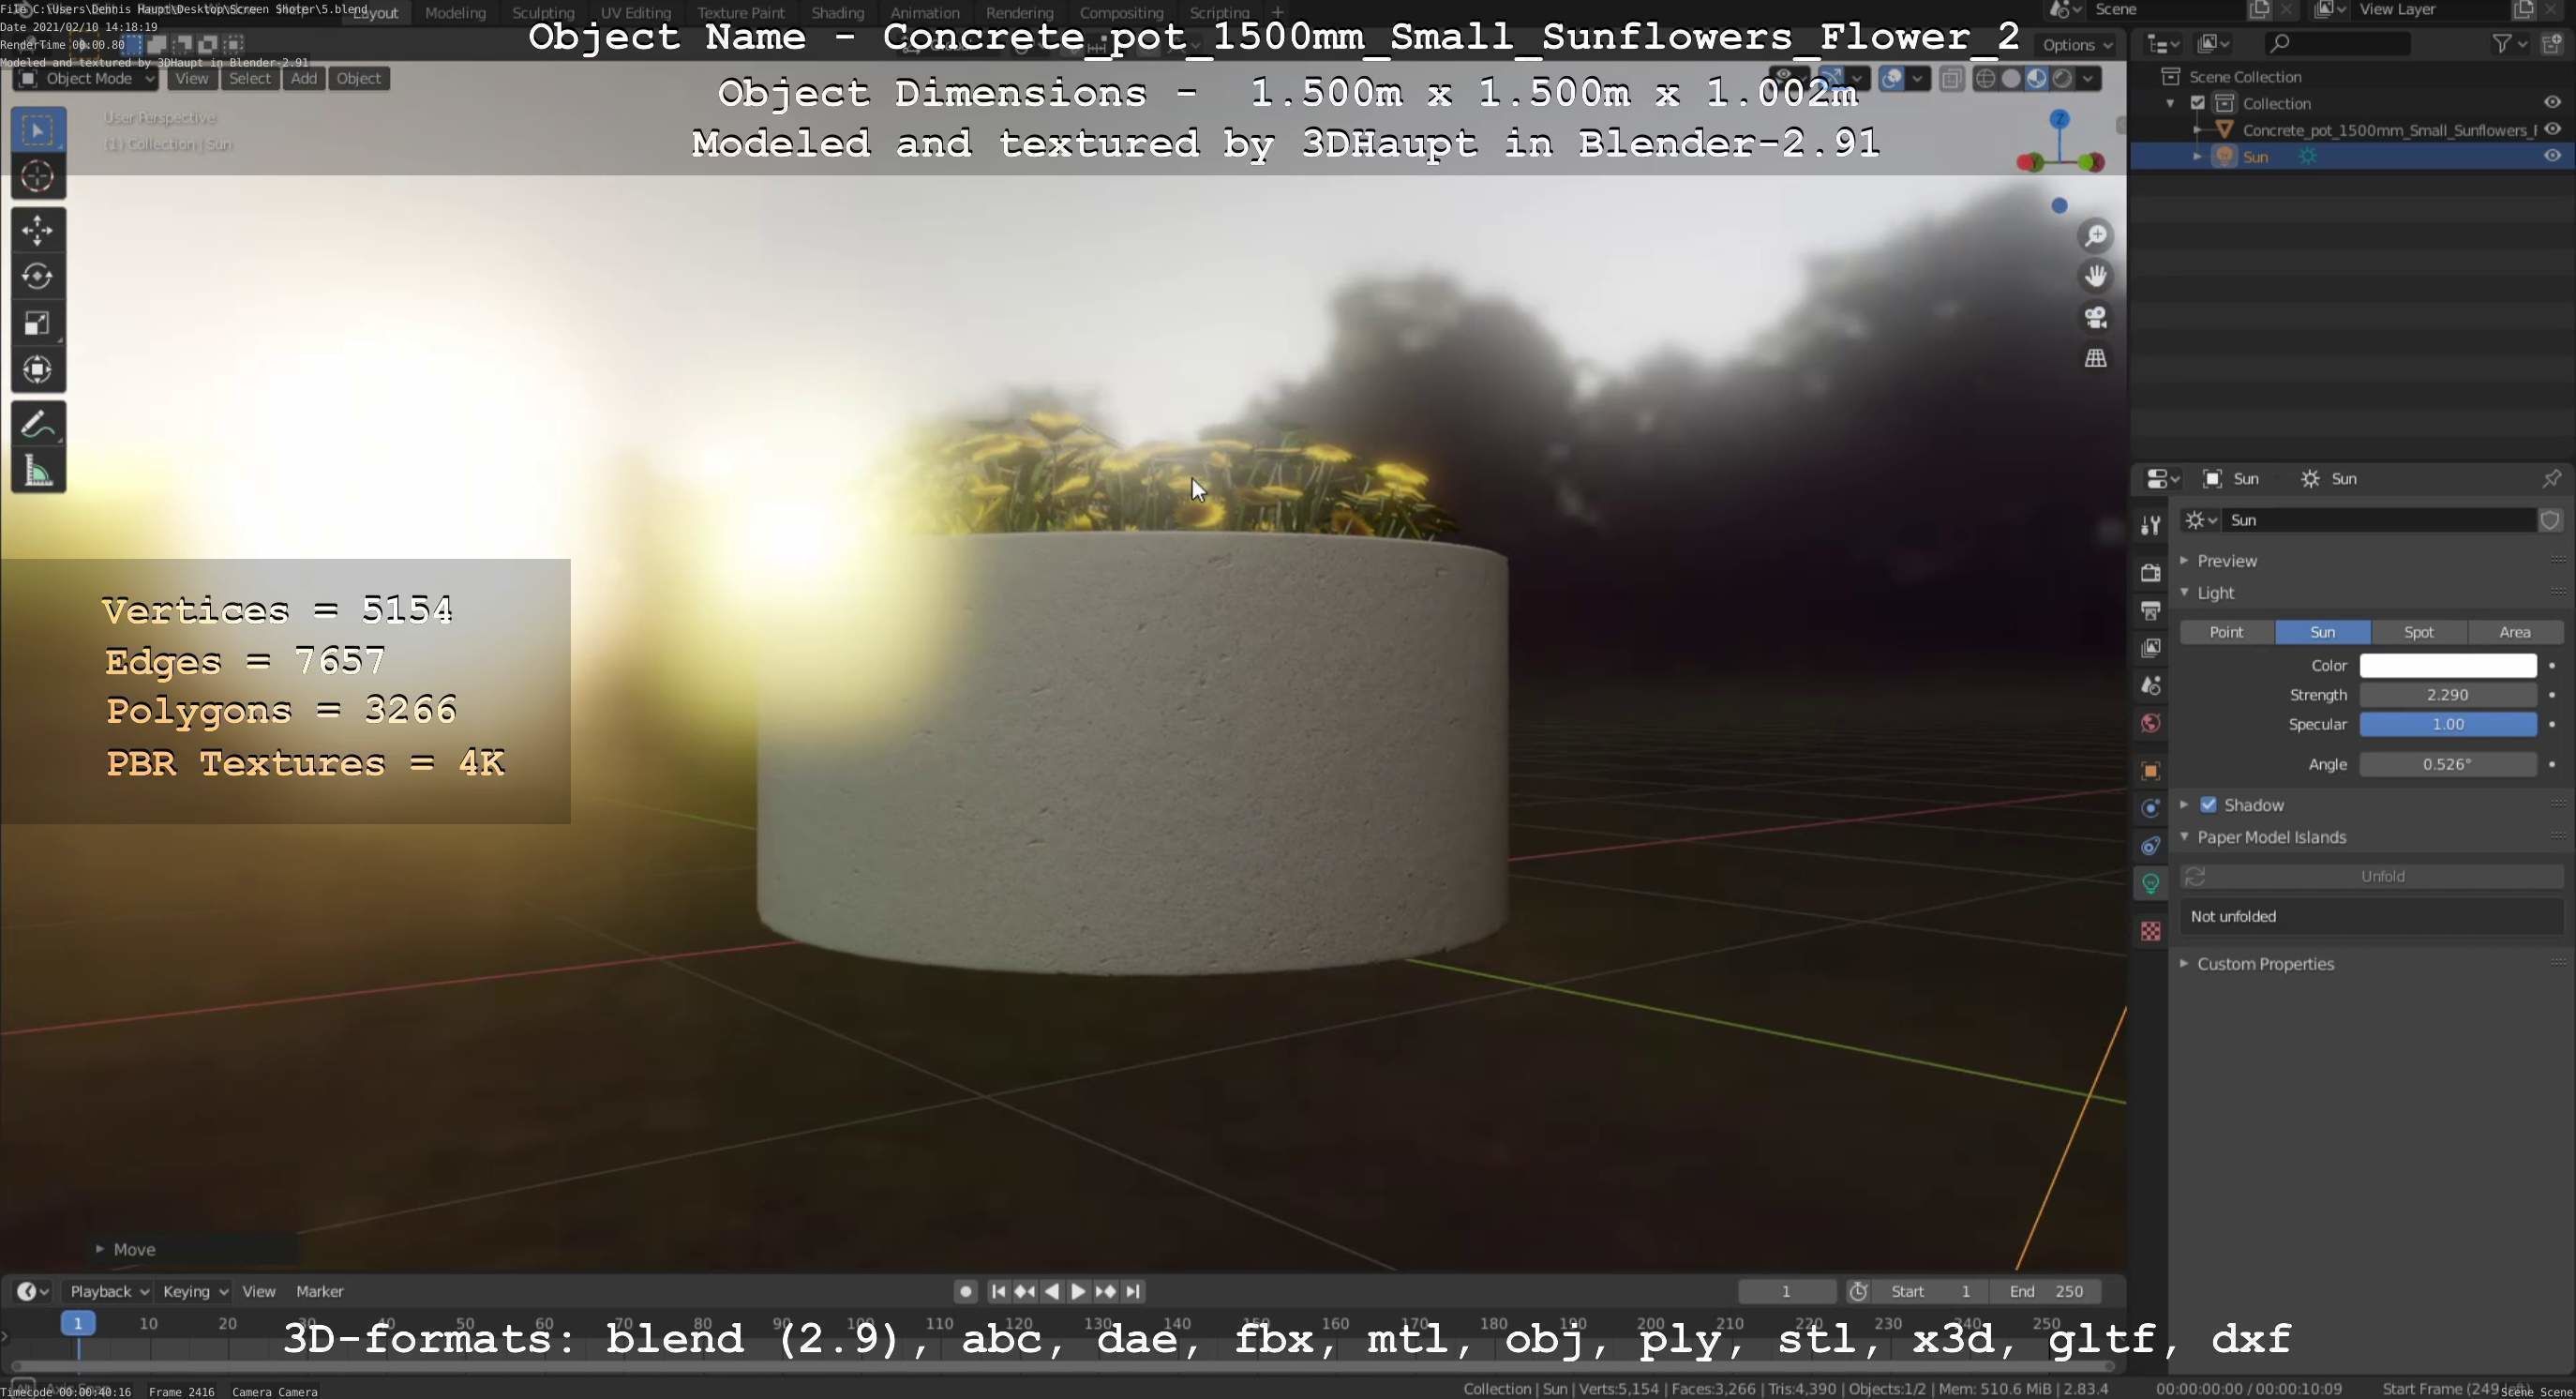The width and height of the screenshot is (2576, 1399).
Task: Toggle auto keying record button
Action: tap(965, 1292)
